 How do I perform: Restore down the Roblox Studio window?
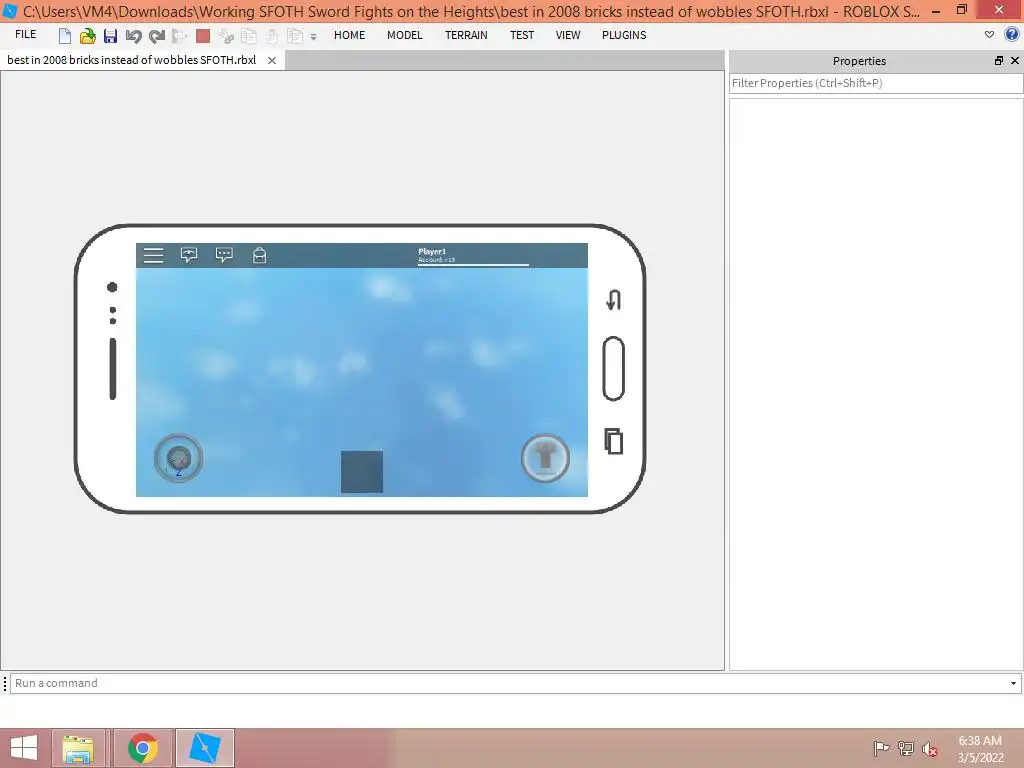(x=962, y=10)
